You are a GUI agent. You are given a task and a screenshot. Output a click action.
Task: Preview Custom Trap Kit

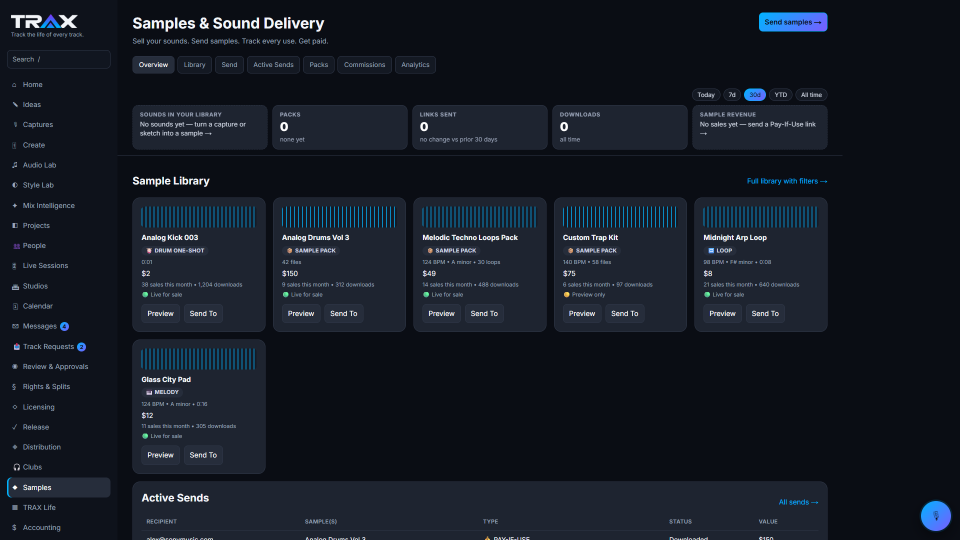click(582, 313)
